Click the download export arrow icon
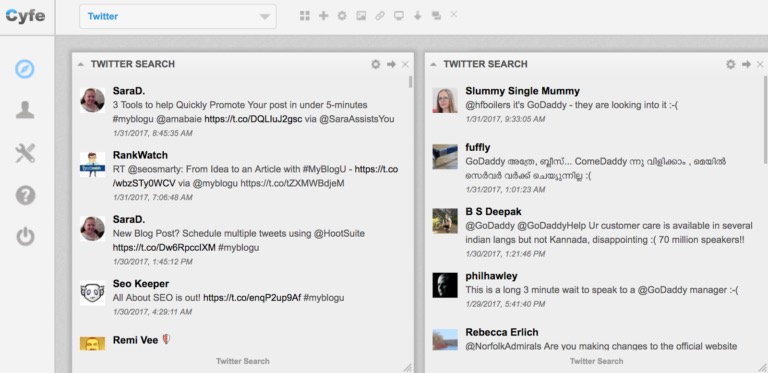The height and width of the screenshot is (373, 768). [x=417, y=16]
